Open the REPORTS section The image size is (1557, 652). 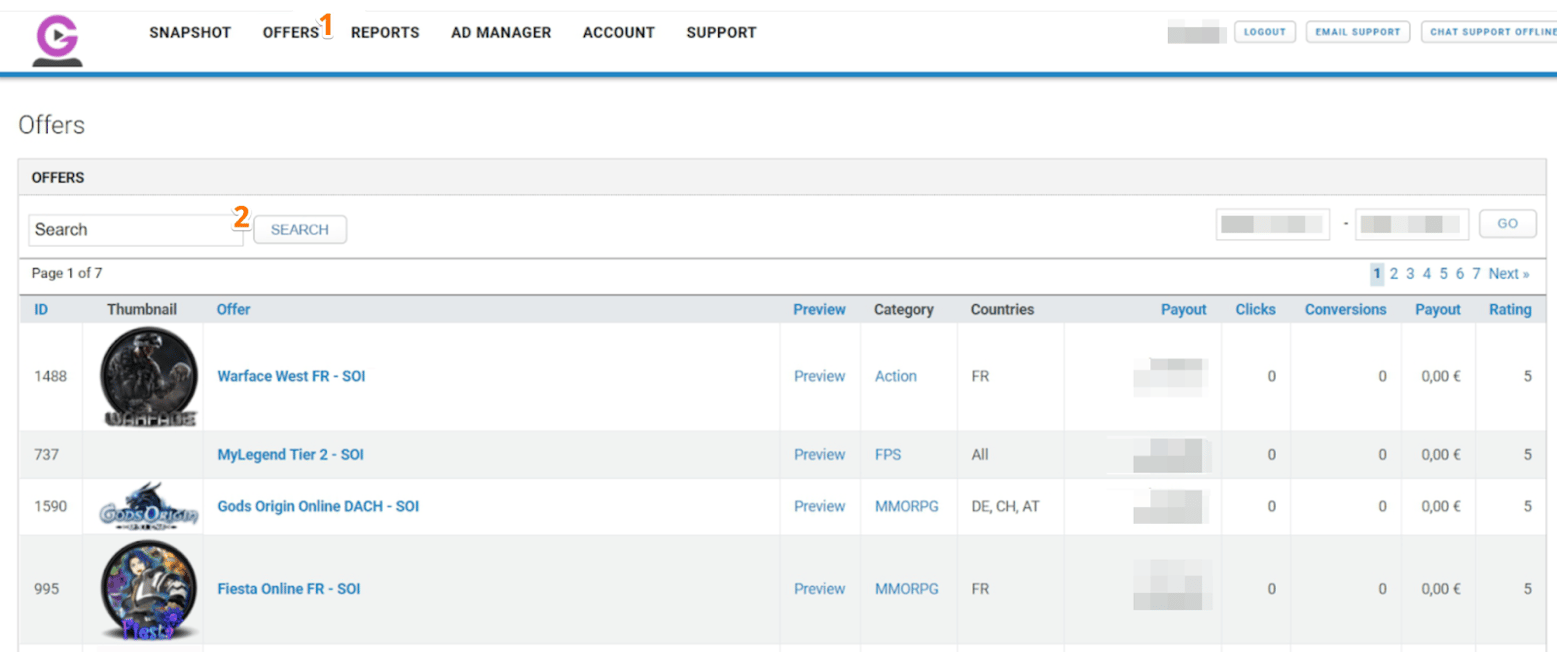[x=385, y=32]
